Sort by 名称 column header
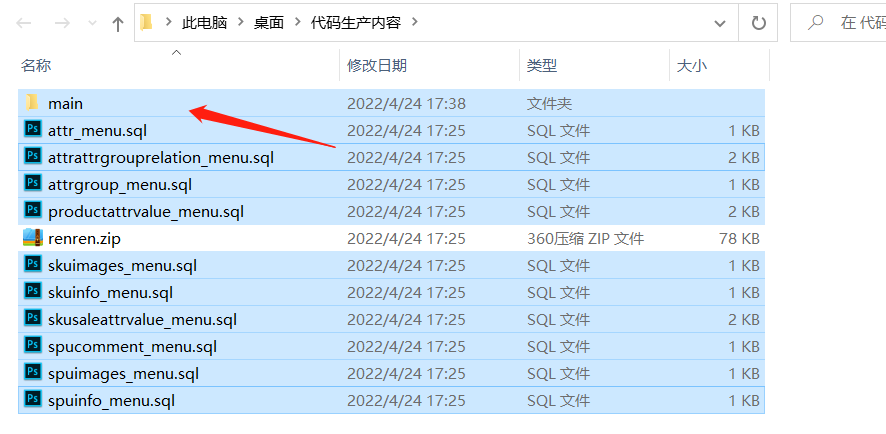886x434 pixels. (x=36, y=66)
